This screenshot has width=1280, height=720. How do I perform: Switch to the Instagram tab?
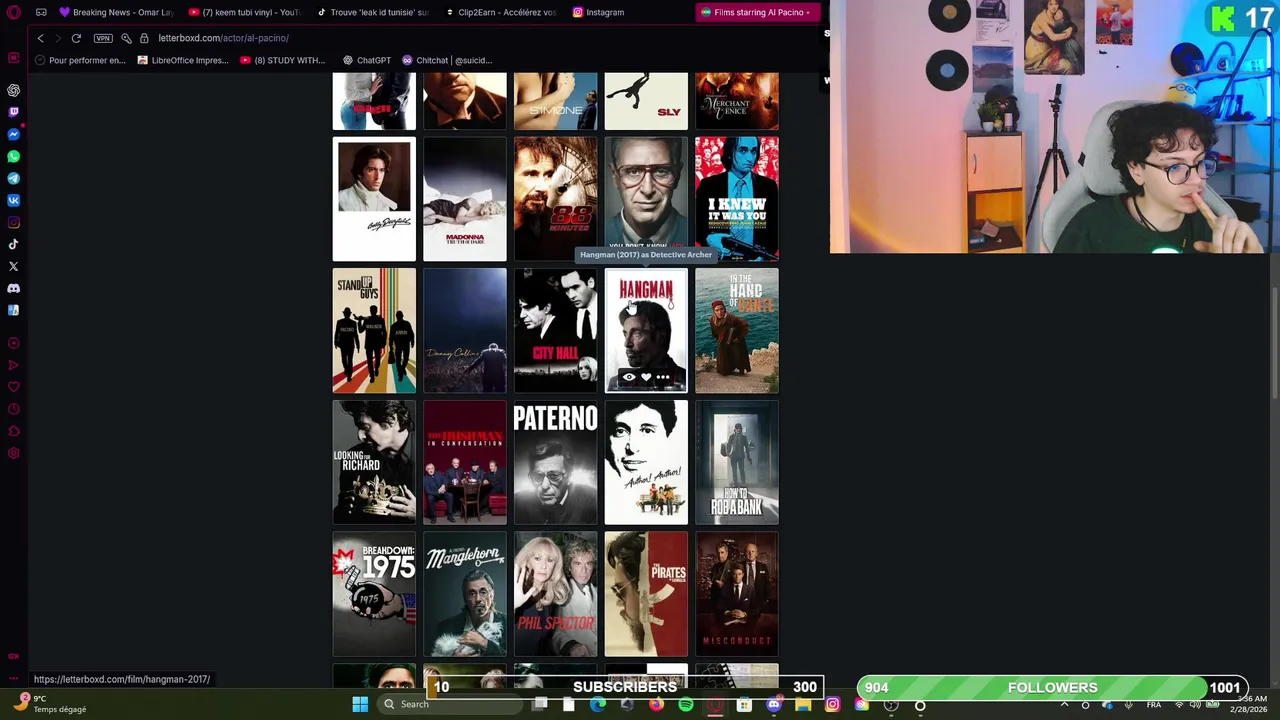coord(599,12)
